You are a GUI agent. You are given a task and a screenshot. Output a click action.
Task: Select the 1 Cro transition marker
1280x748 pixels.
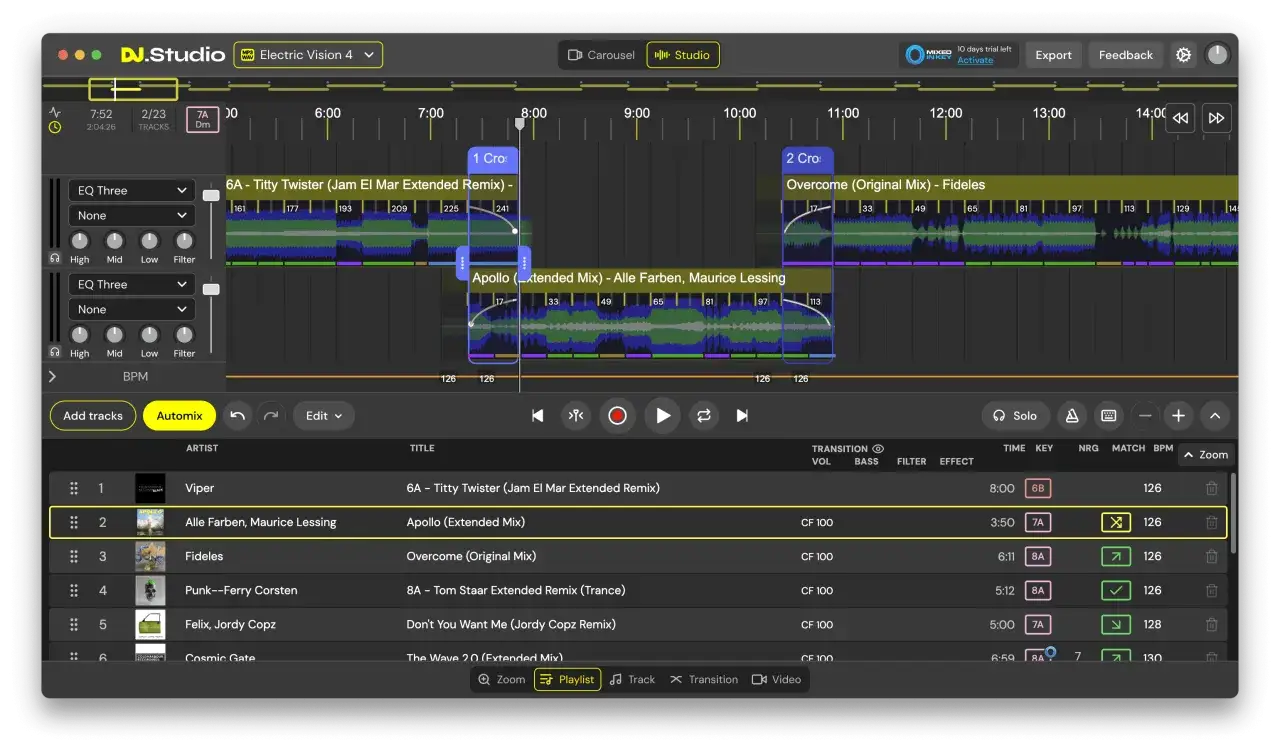(x=492, y=158)
